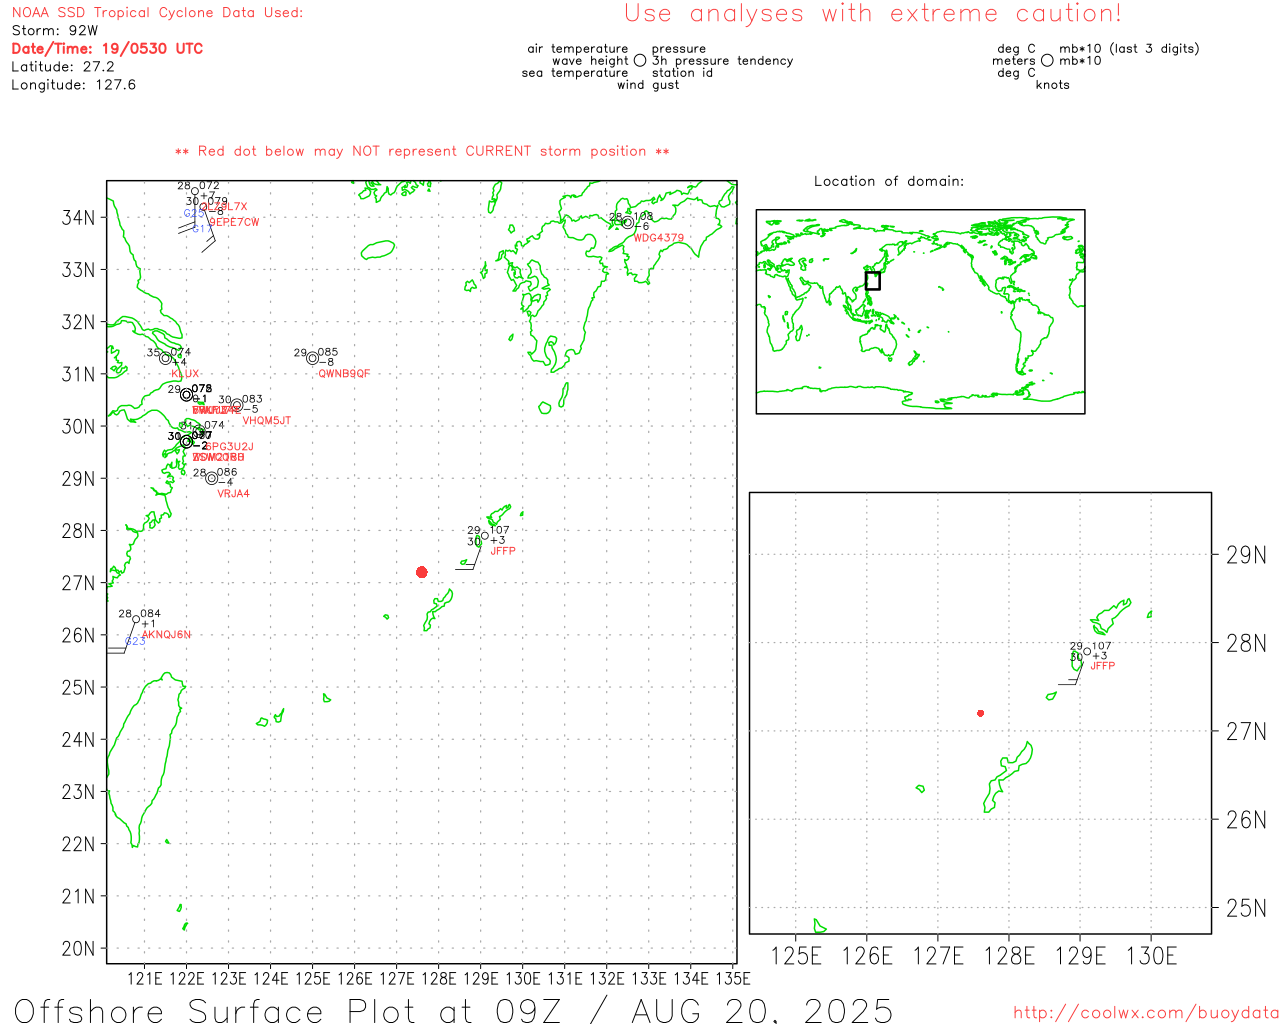
Task: Click station ID AKNQJ6N
Action: 166,635
